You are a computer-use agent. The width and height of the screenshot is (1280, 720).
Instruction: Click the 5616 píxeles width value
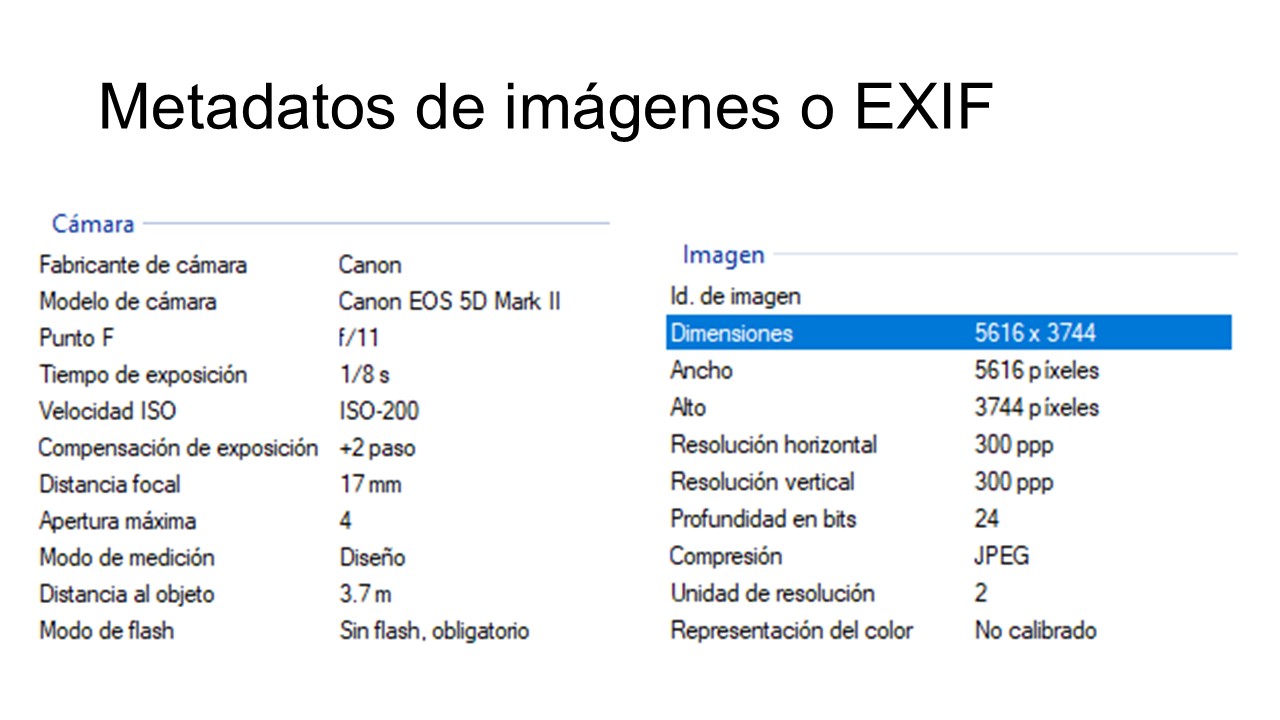1036,371
